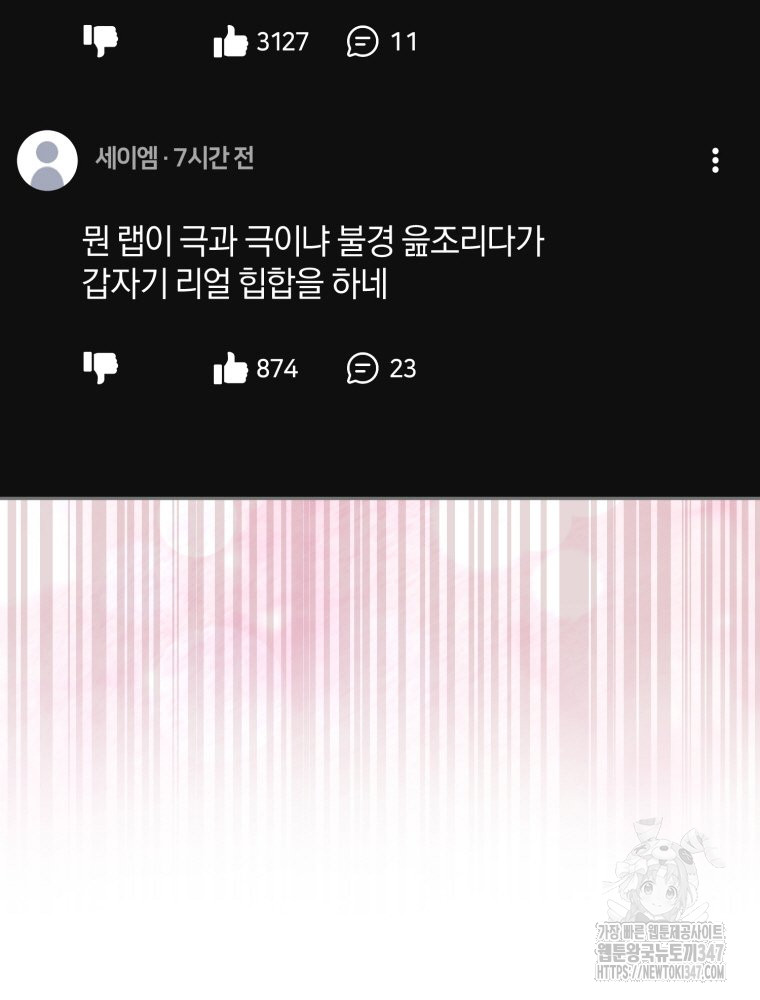Expand the 11 replies count
The image size is (760, 1000).
(x=403, y=42)
